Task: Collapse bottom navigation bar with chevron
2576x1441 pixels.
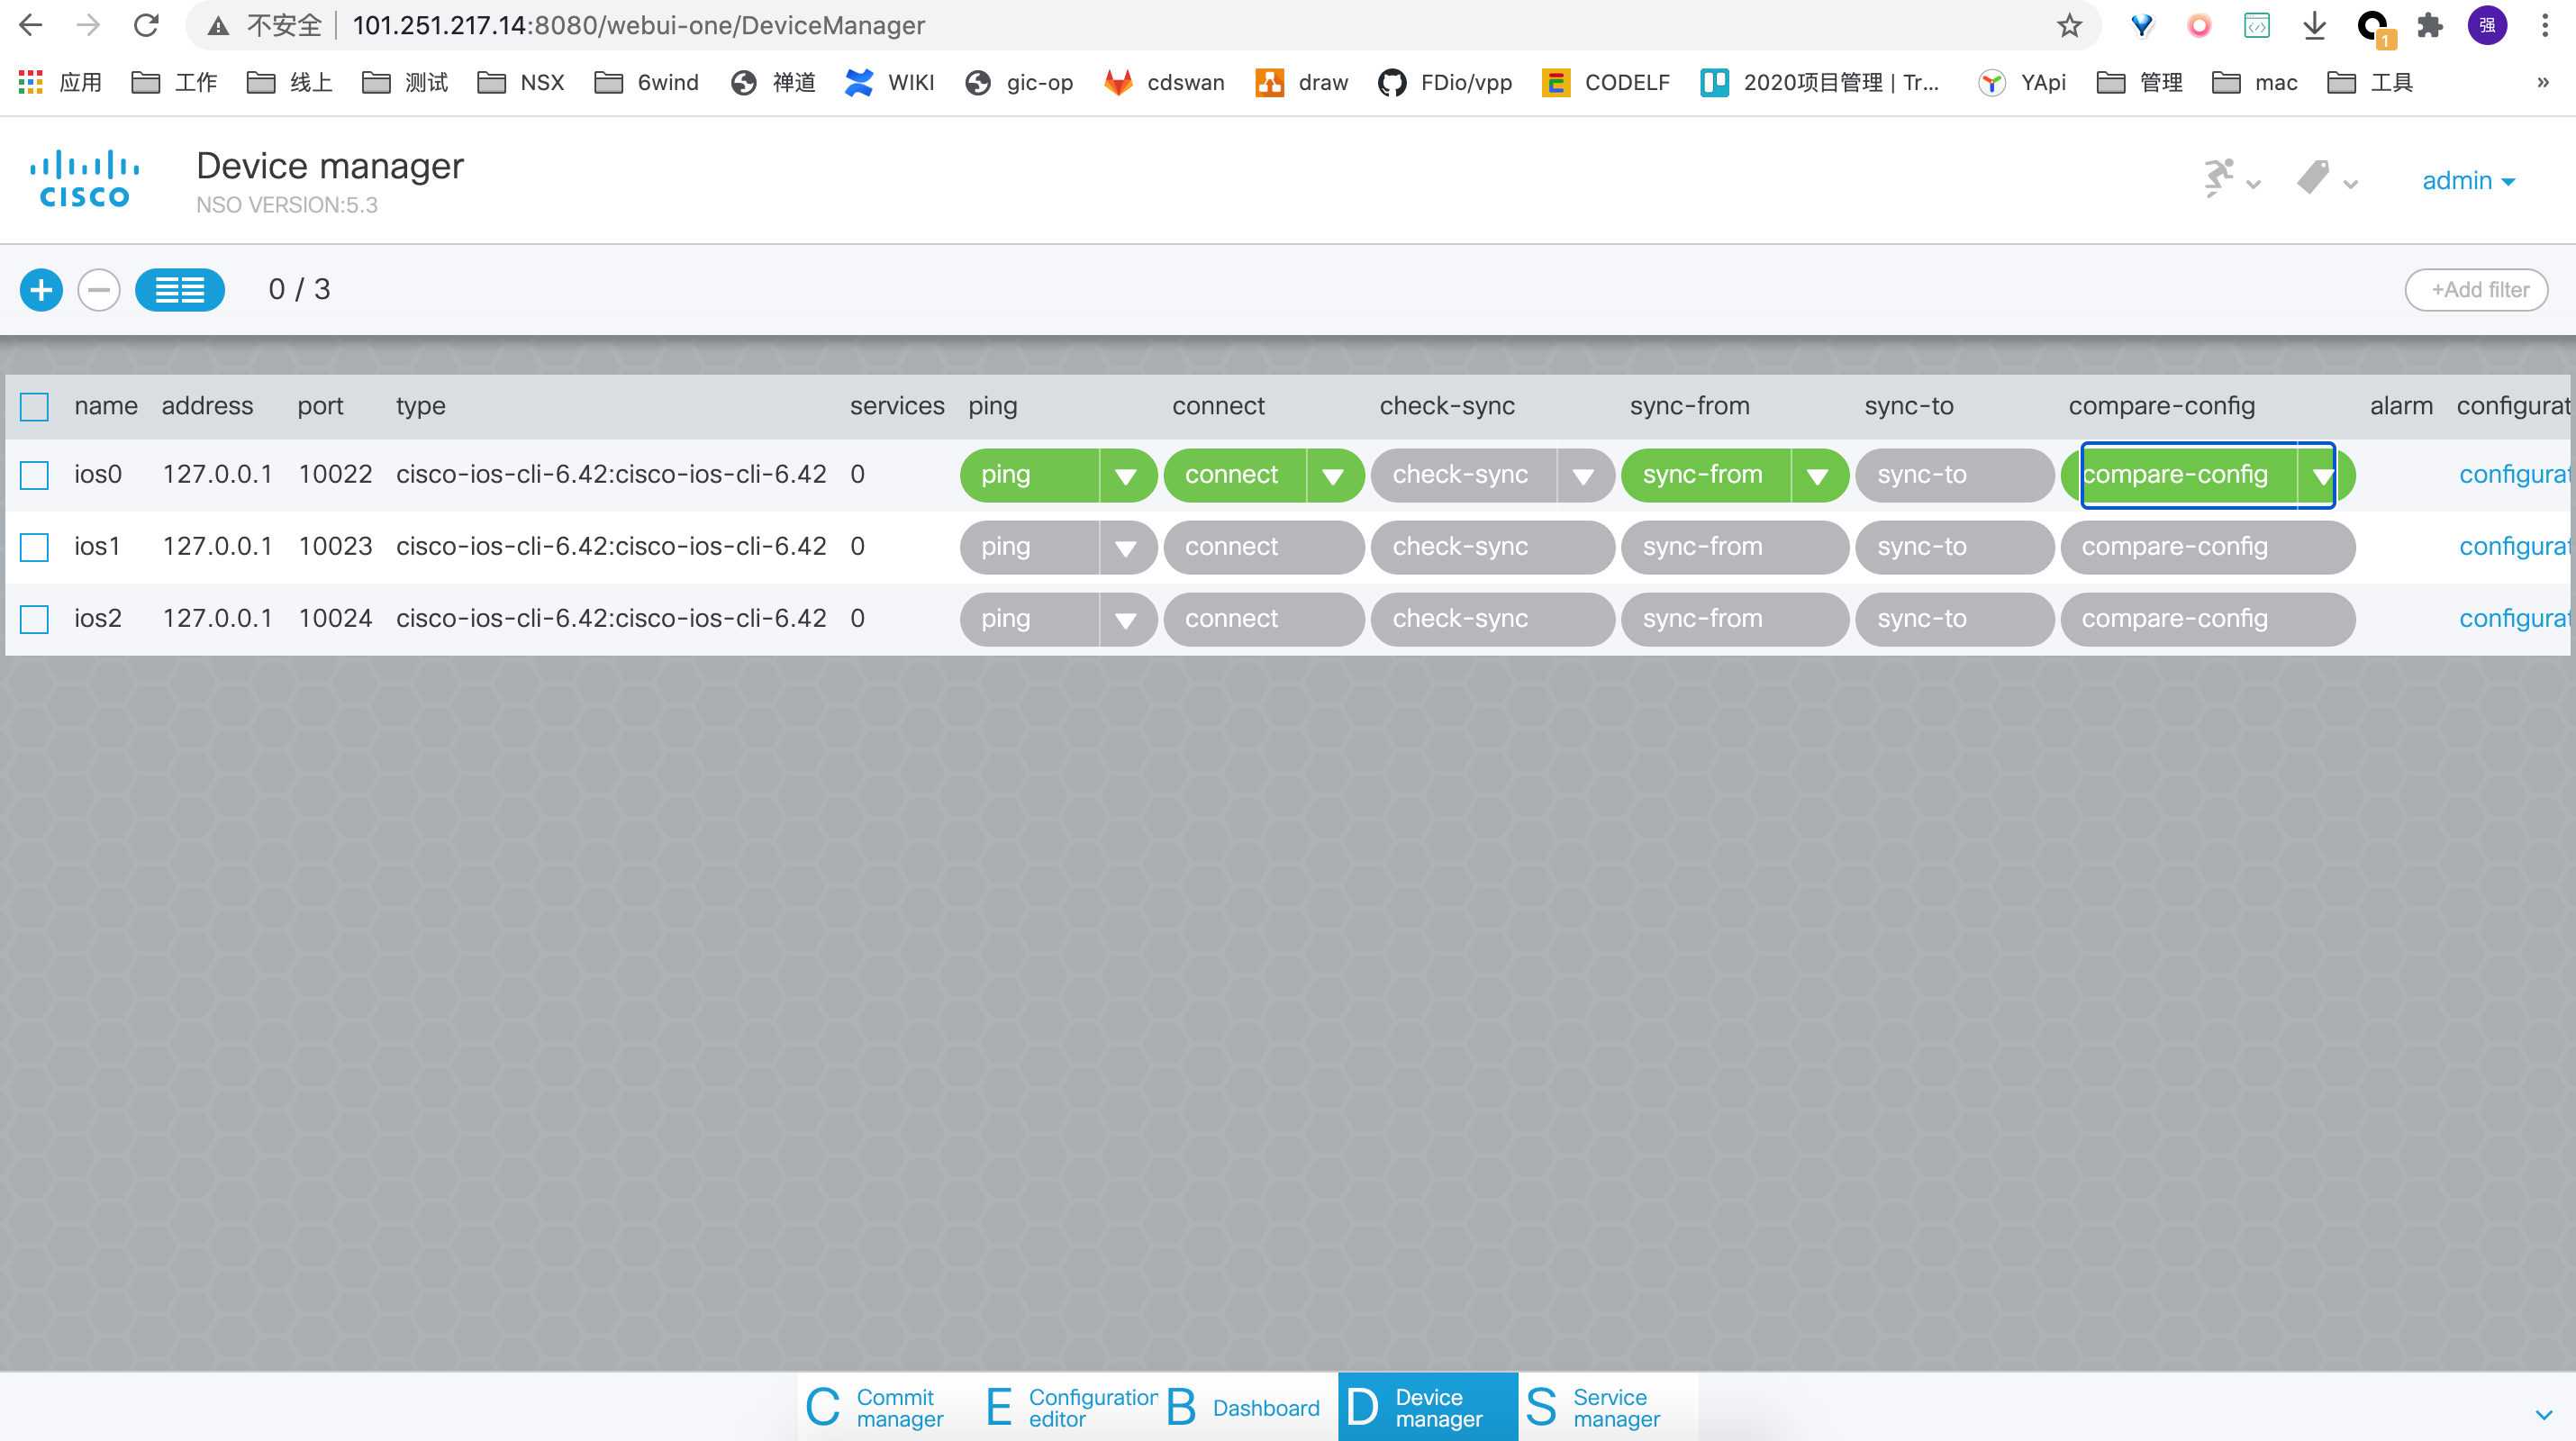Action: pyautogui.click(x=2544, y=1414)
